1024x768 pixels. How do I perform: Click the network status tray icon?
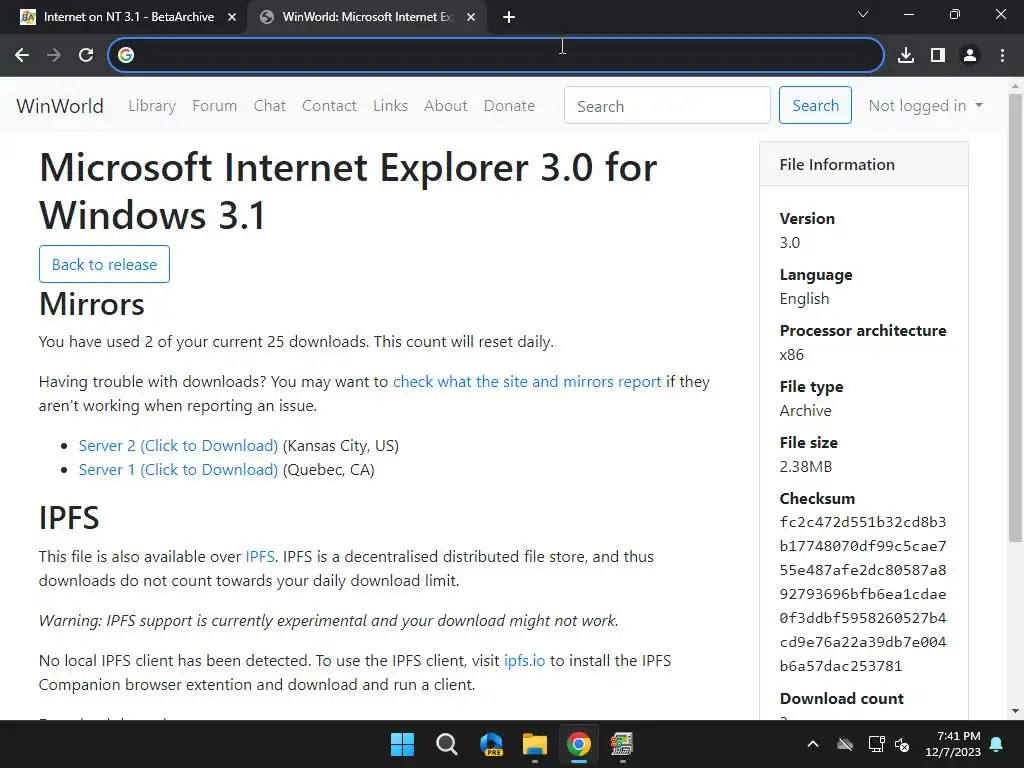click(x=876, y=744)
